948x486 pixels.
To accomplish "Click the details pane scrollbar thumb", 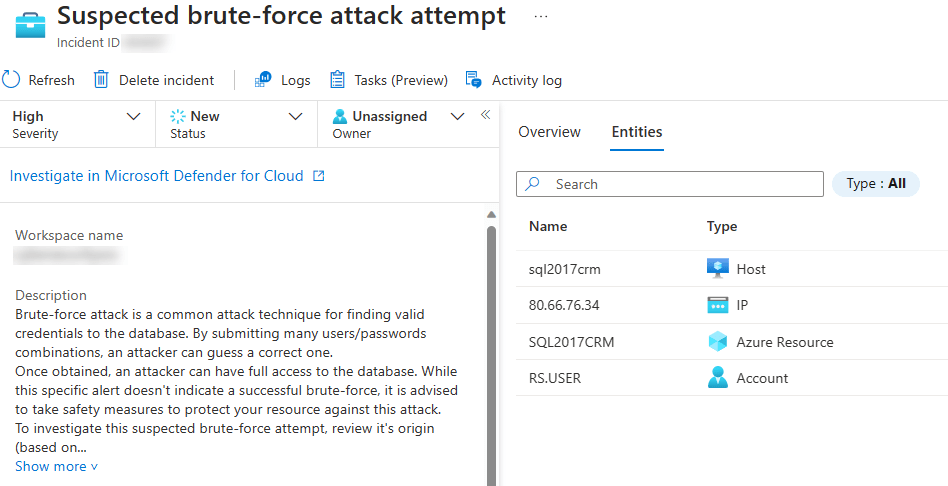I will click(492, 355).
